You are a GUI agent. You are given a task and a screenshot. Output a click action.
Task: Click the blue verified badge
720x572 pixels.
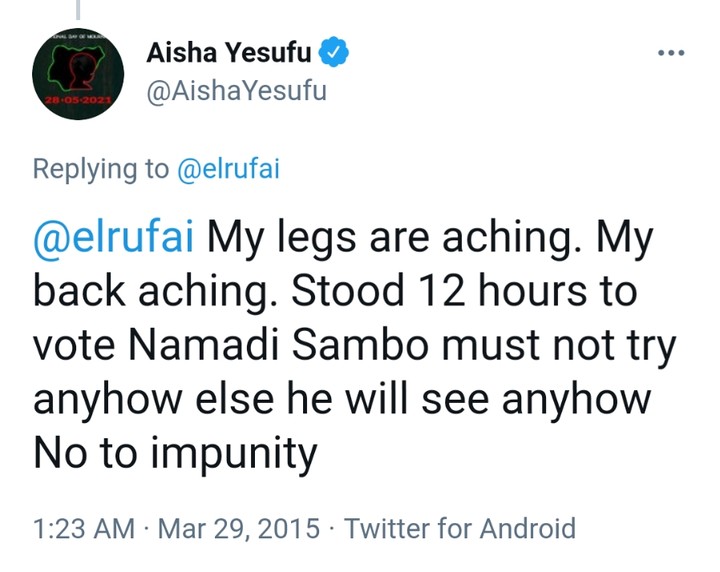tap(335, 52)
